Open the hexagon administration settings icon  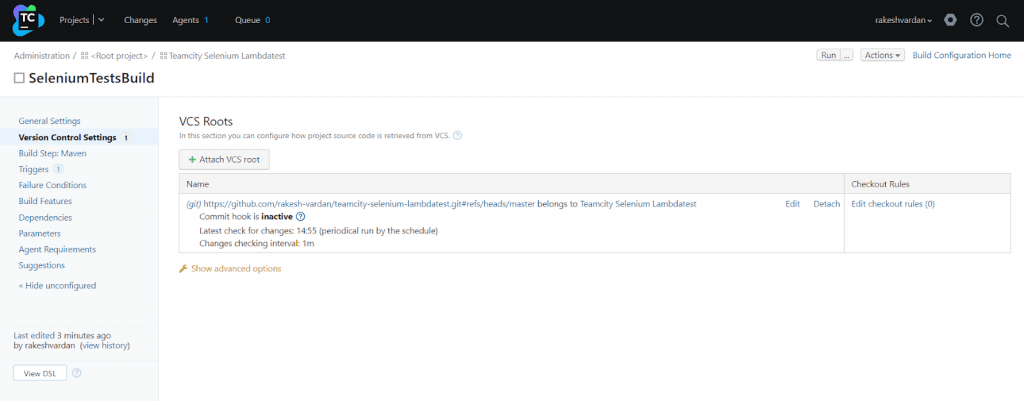pos(950,20)
